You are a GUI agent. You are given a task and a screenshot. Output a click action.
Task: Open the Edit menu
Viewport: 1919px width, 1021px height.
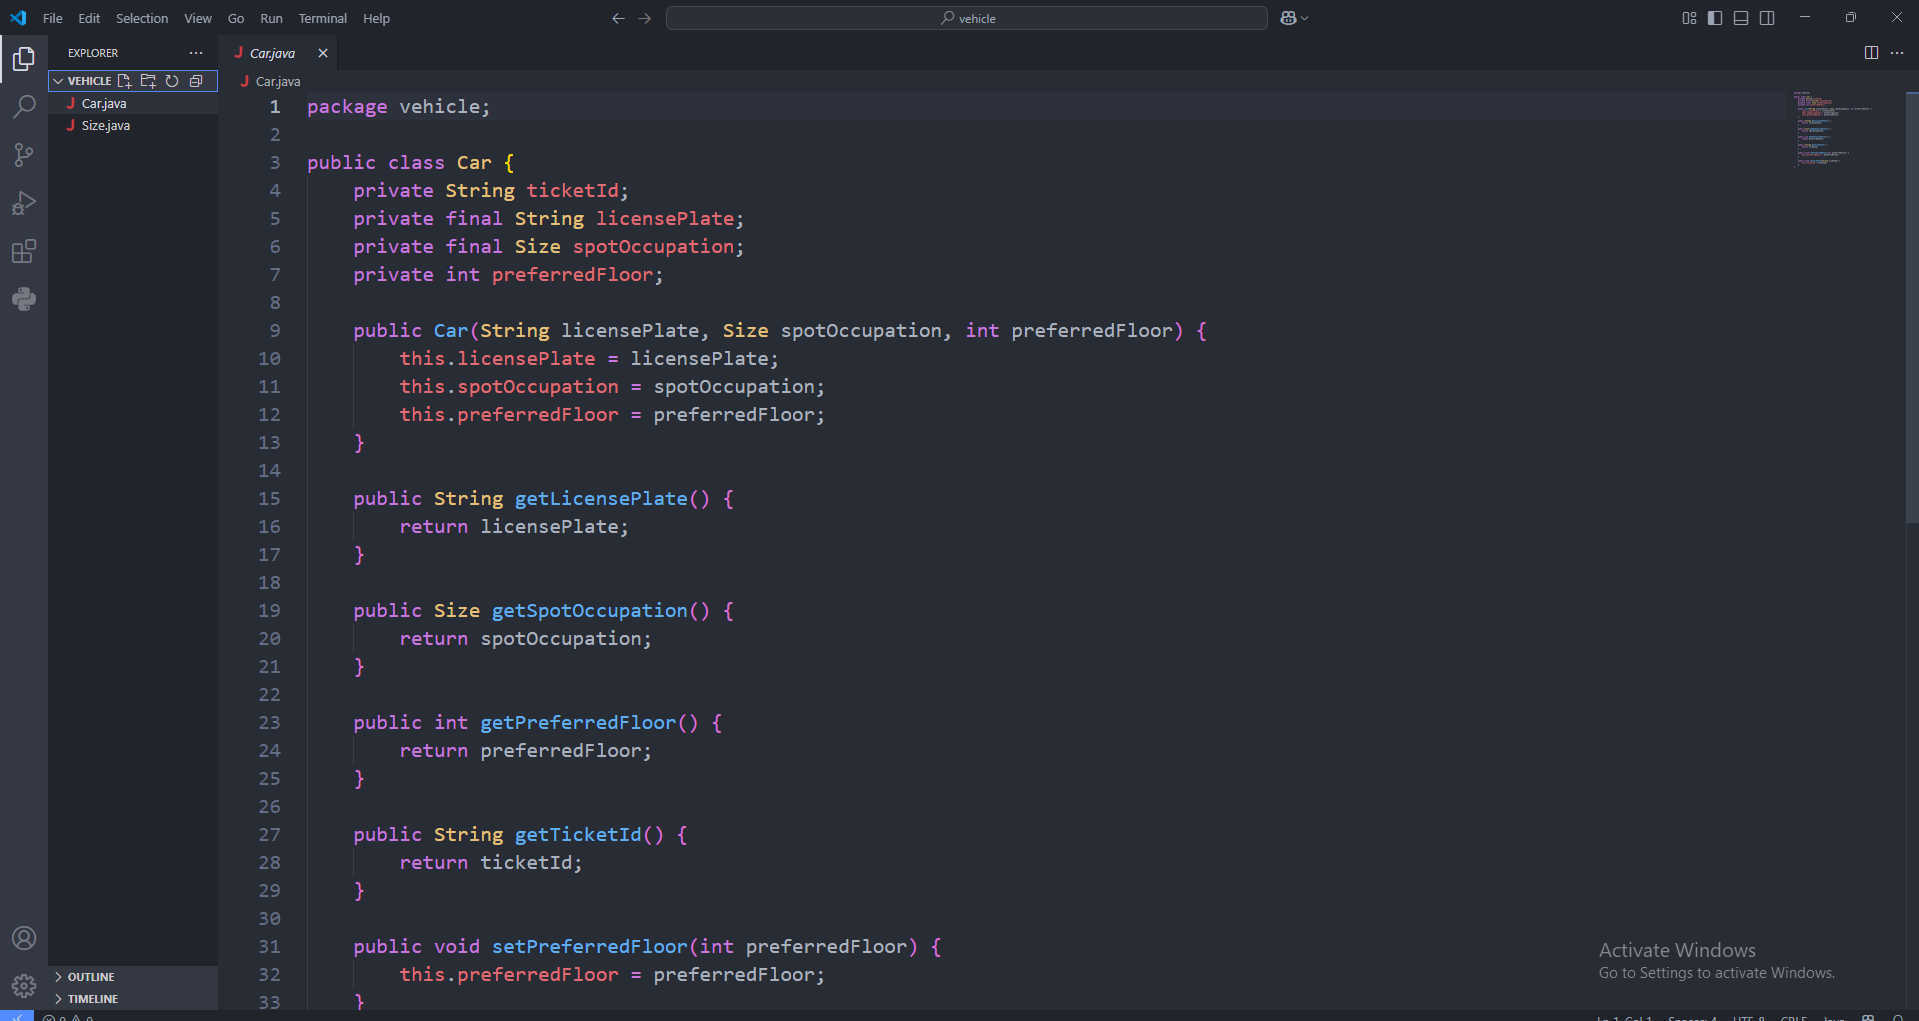coord(89,18)
